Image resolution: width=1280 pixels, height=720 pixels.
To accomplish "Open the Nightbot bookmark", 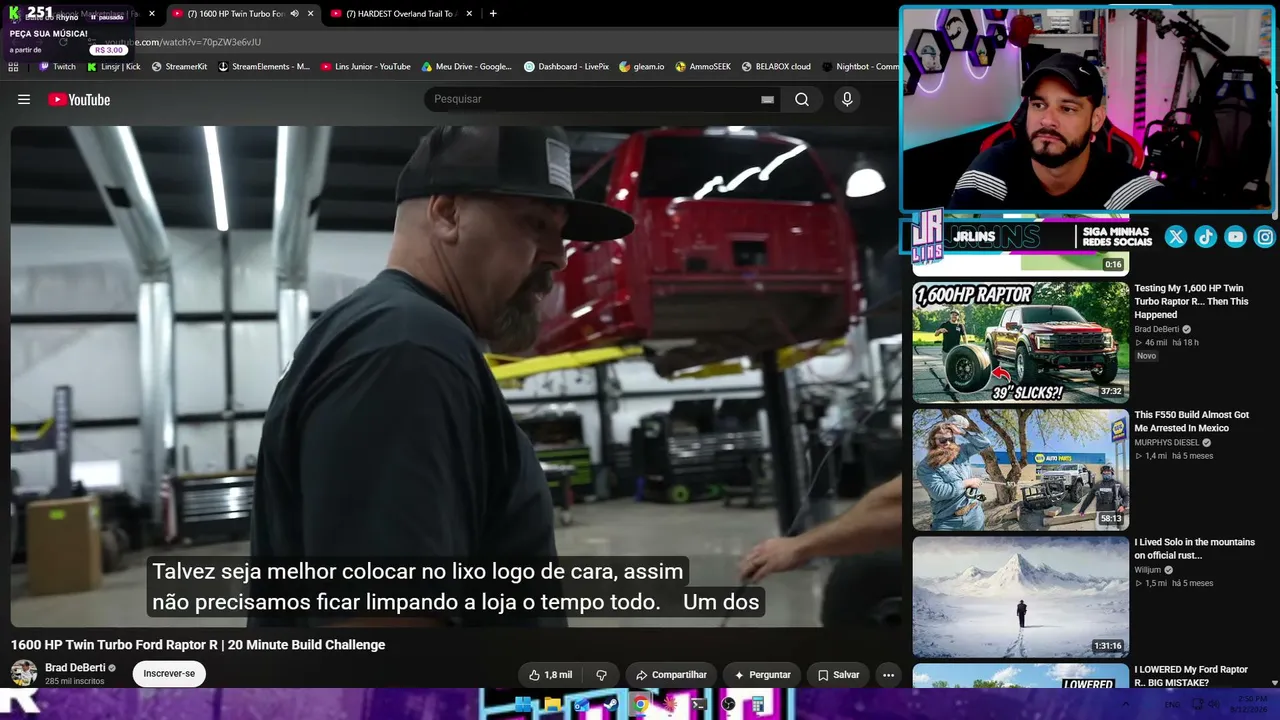I will click(860, 67).
